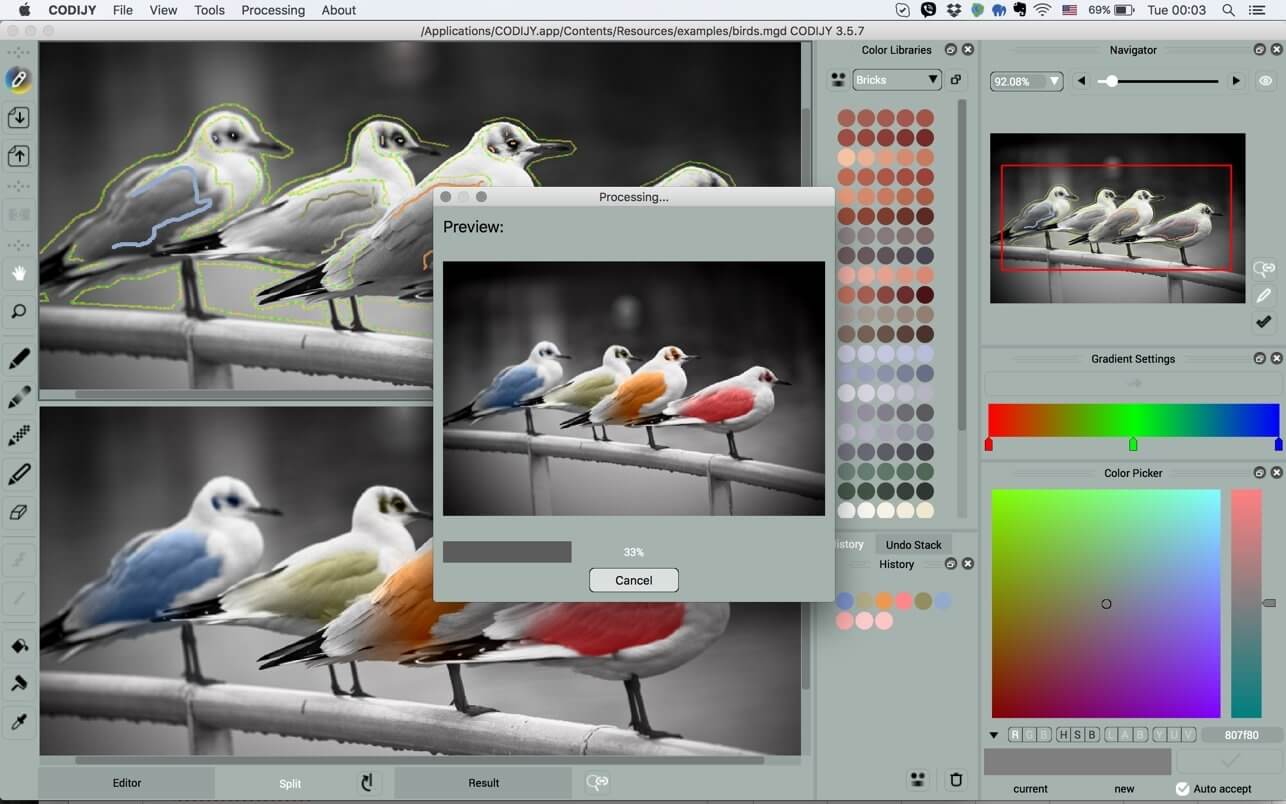Click the rotate icon beside Split
The height and width of the screenshot is (804, 1286).
tap(367, 782)
